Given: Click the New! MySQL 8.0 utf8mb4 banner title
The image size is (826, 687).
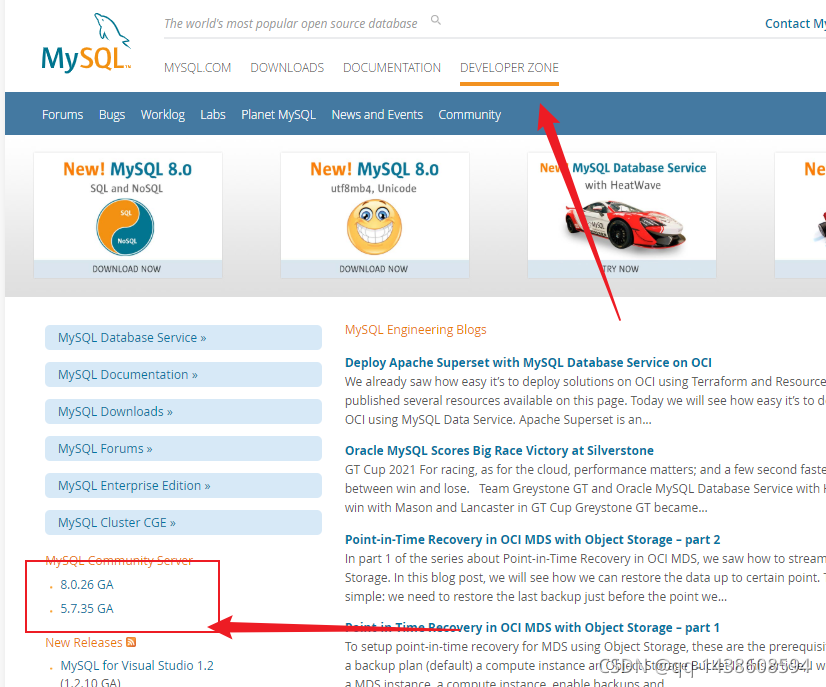Looking at the screenshot, I should click(x=375, y=169).
